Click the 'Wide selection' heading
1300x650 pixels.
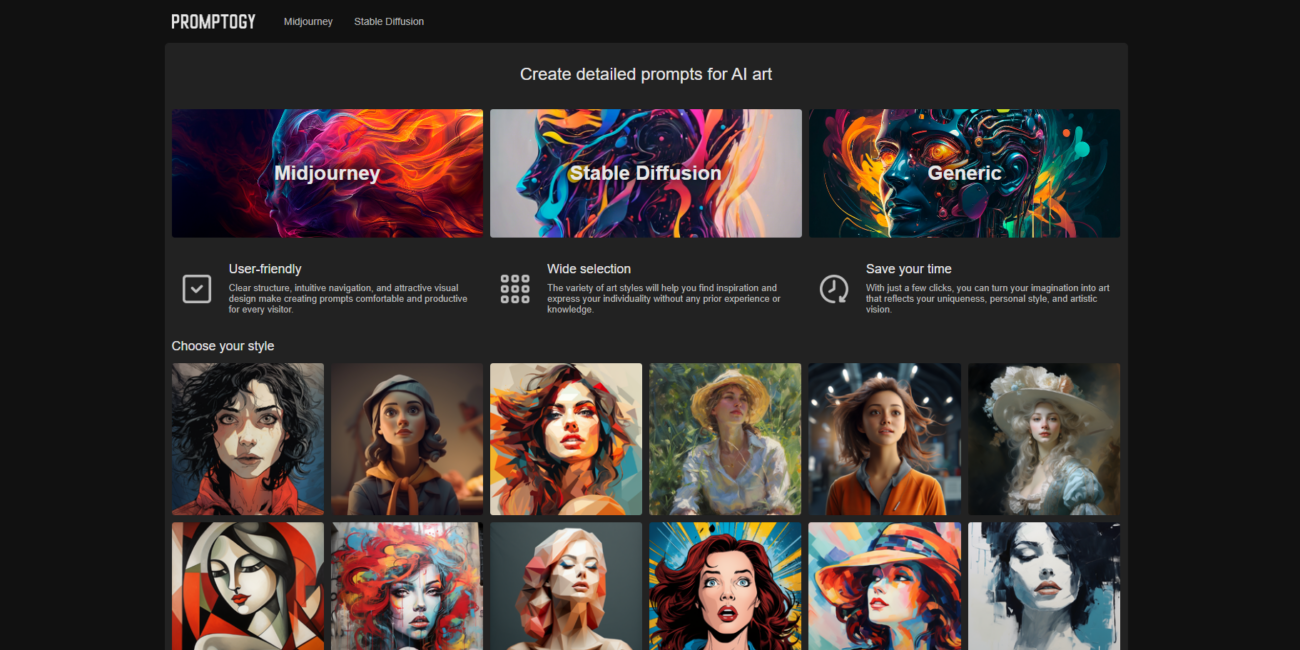click(589, 269)
